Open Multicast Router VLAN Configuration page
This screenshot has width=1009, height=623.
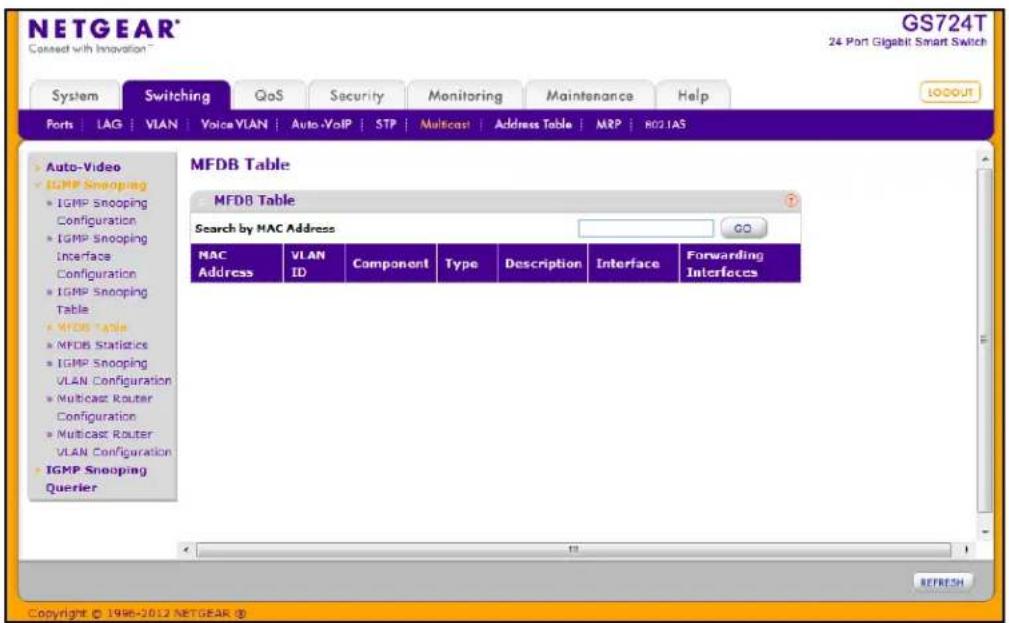pyautogui.click(x=113, y=443)
